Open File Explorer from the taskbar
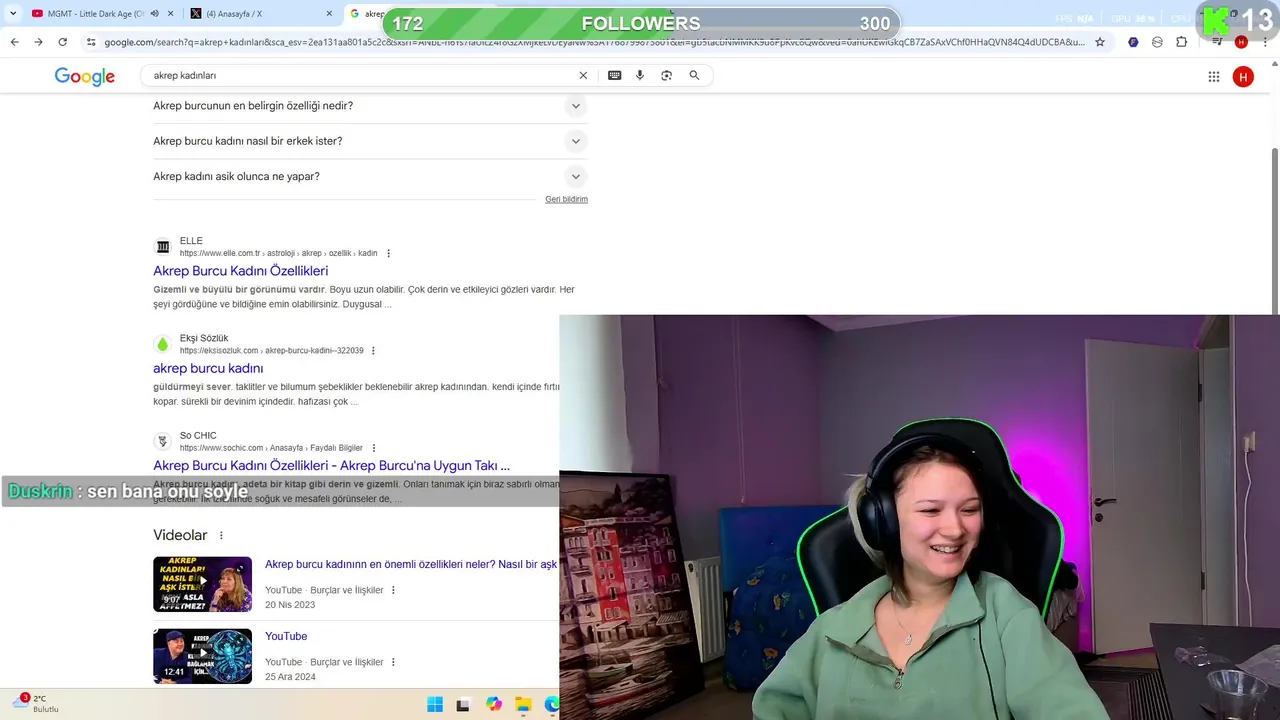The height and width of the screenshot is (720, 1280). (x=523, y=705)
